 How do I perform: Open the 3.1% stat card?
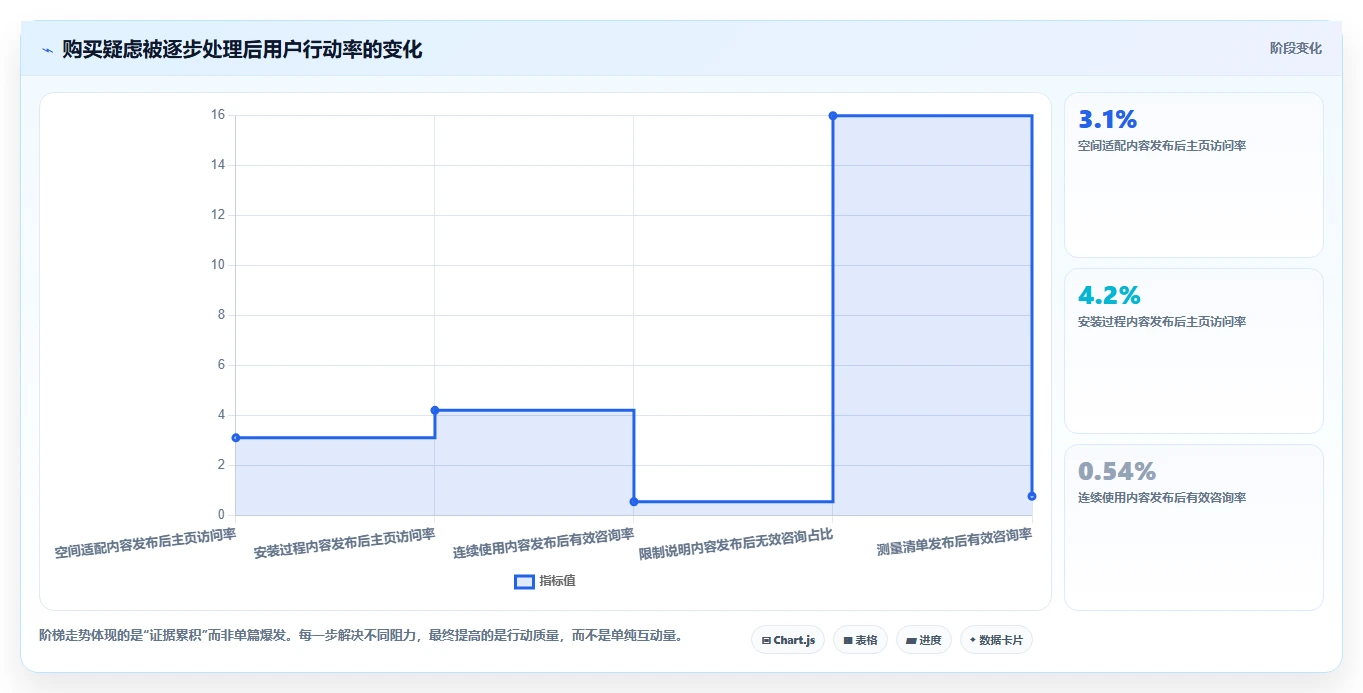(1193, 175)
